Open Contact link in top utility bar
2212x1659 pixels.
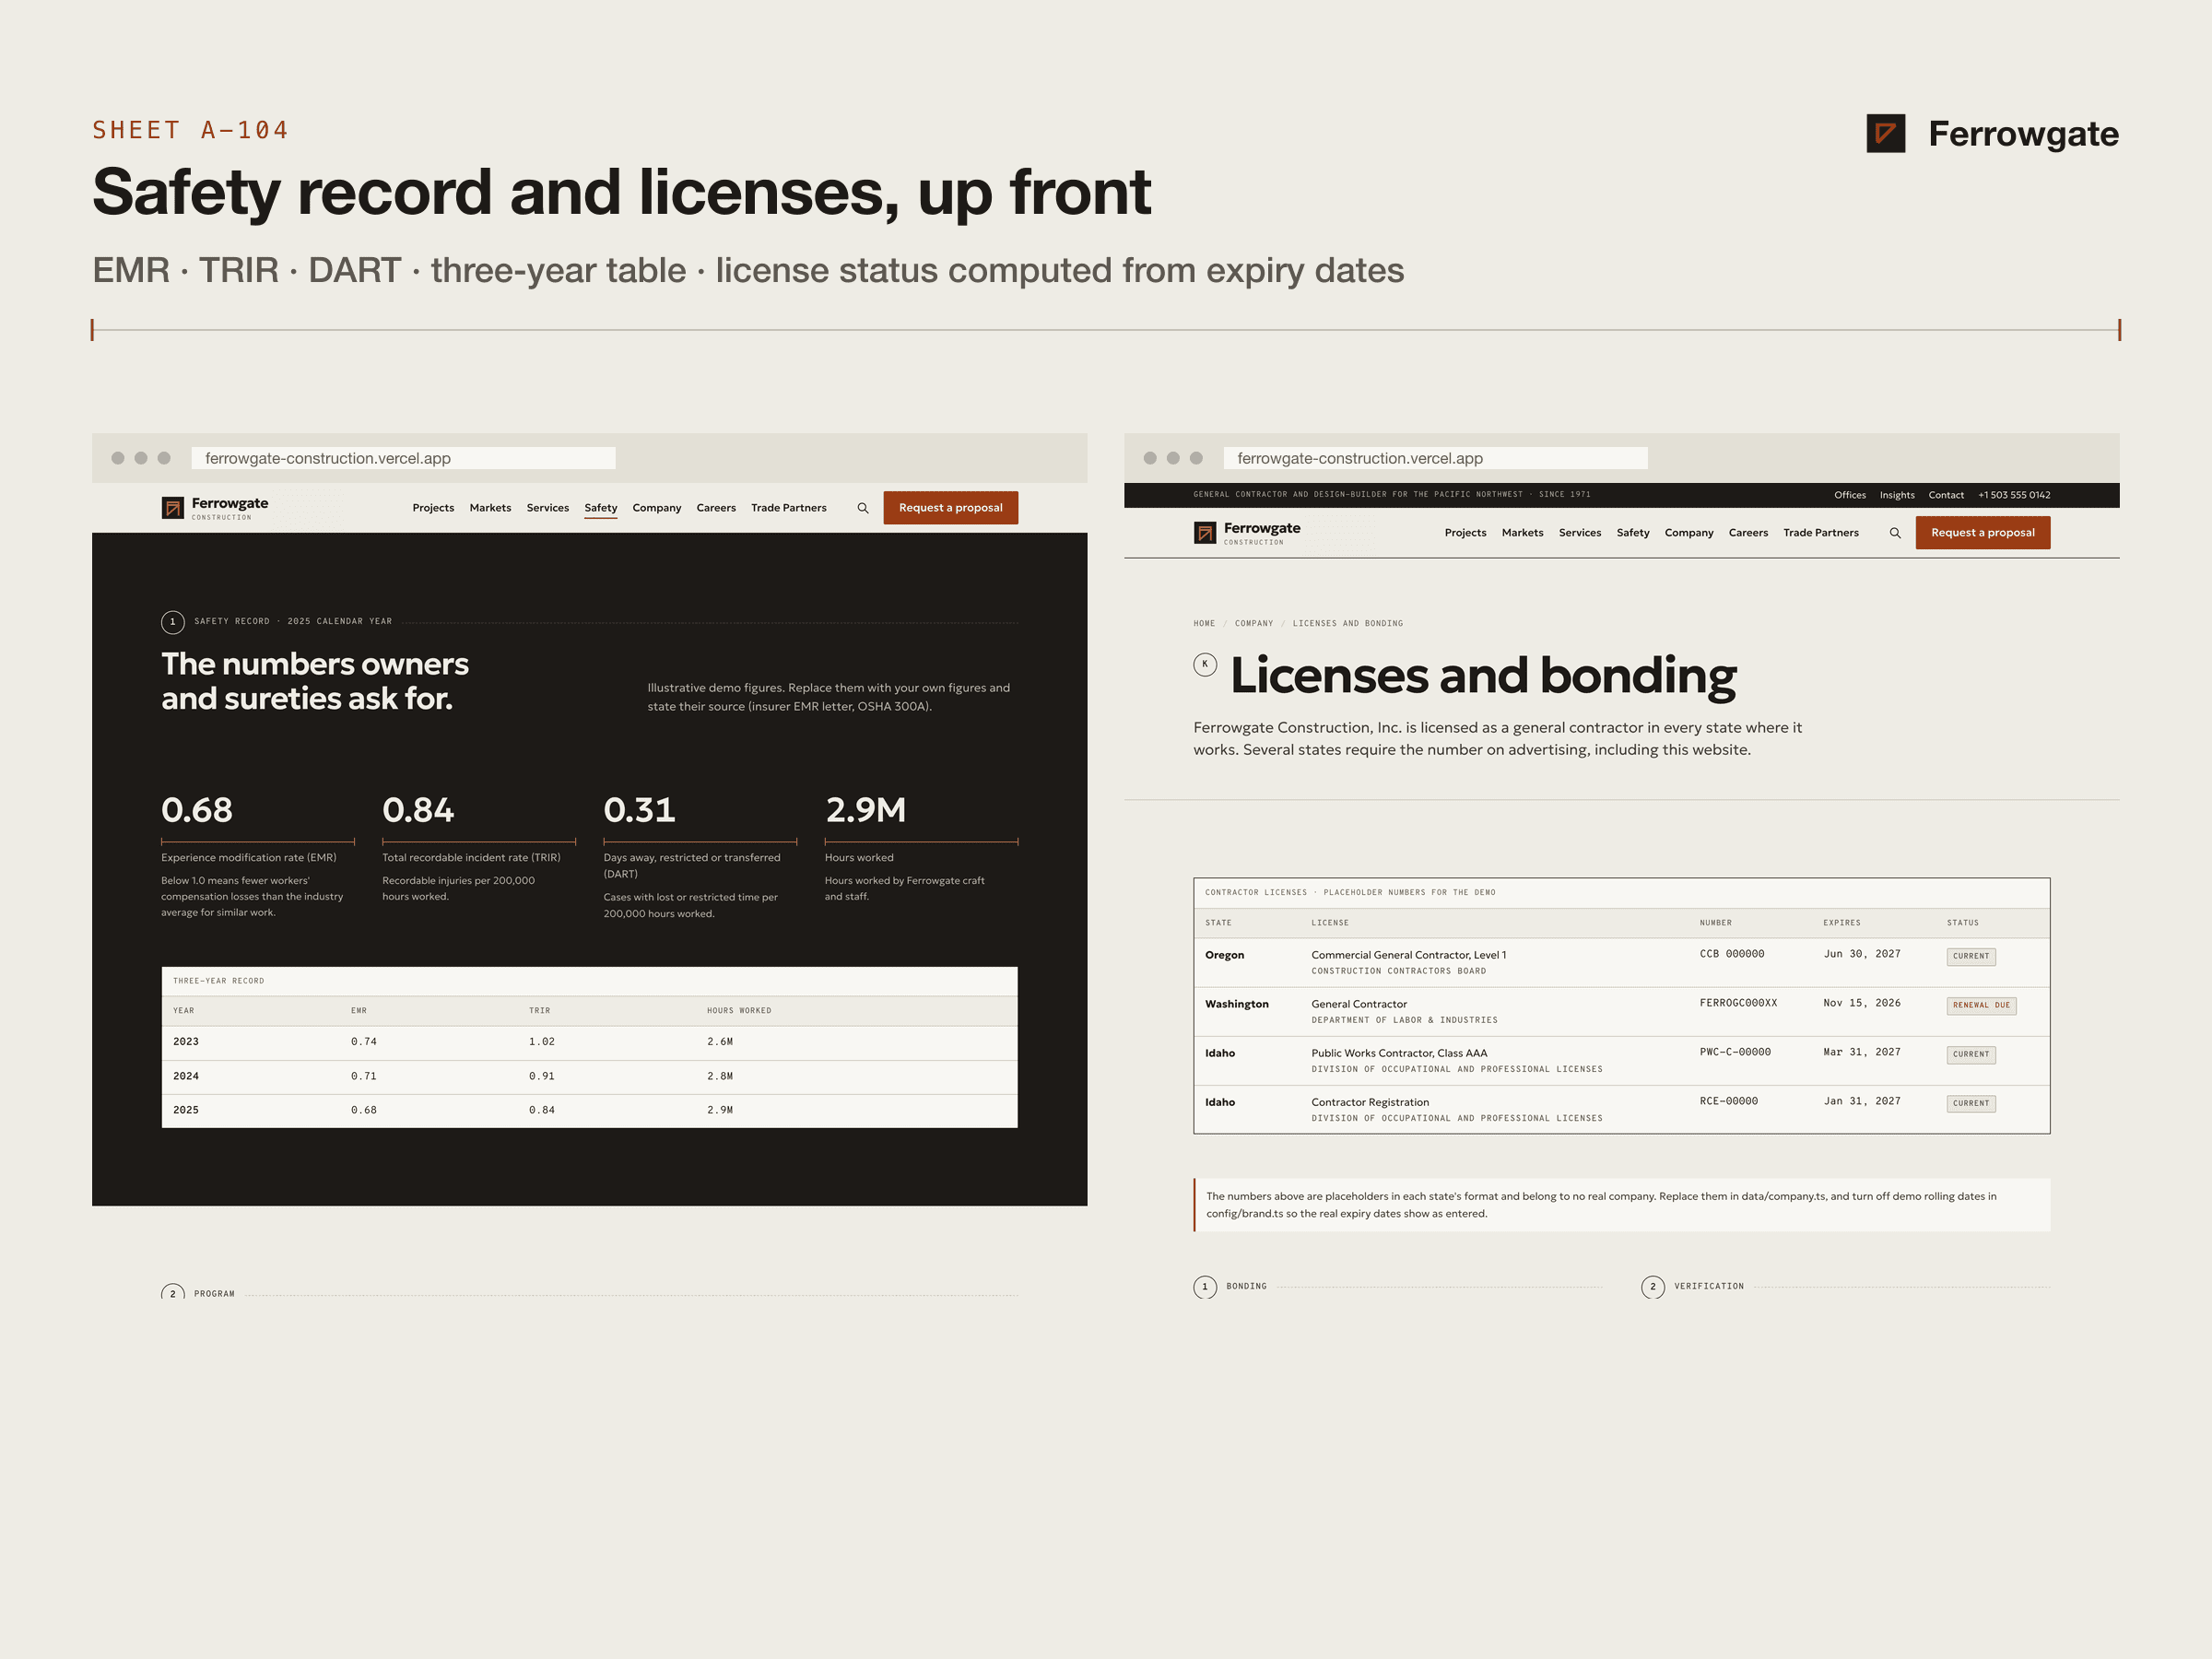point(1946,495)
